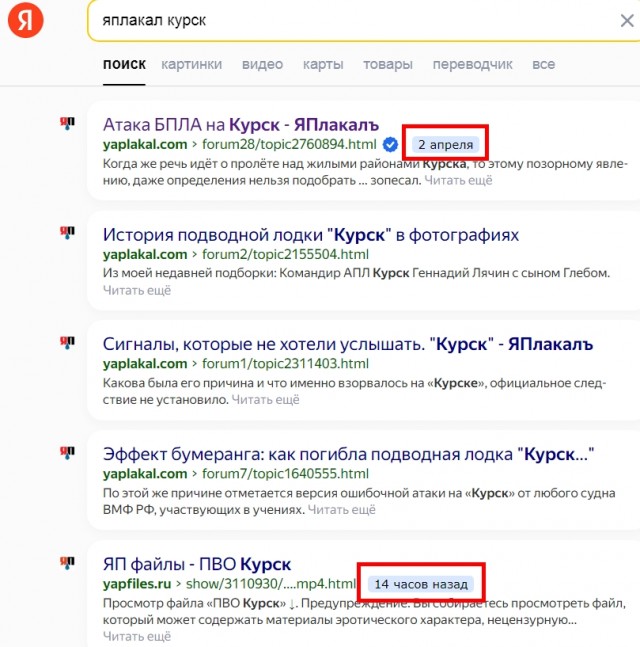The height and width of the screenshot is (647, 640).
Task: Open 'ЯП файлы - ПВО Курск' result
Action: tap(197, 564)
